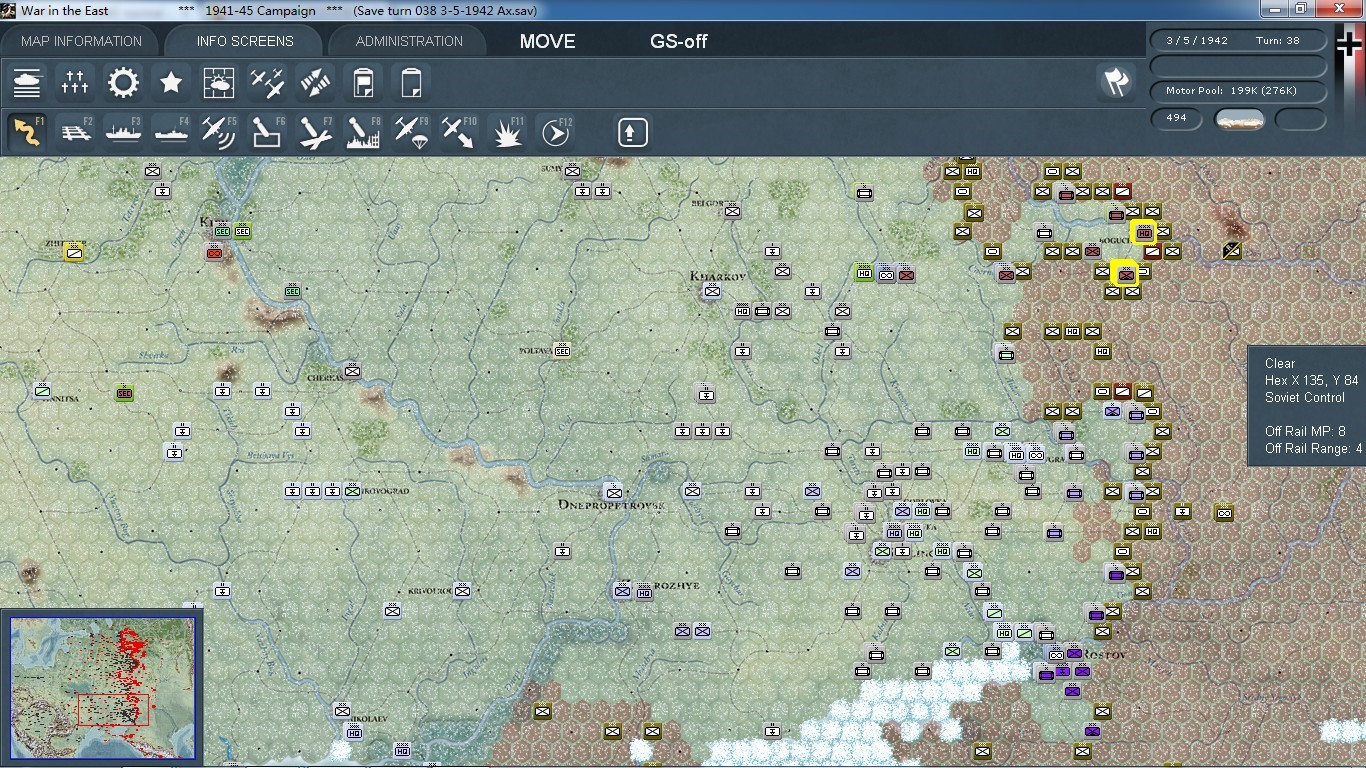
Task: Select the unit counter at Dnepropetrovsk
Action: pyautogui.click(x=613, y=491)
